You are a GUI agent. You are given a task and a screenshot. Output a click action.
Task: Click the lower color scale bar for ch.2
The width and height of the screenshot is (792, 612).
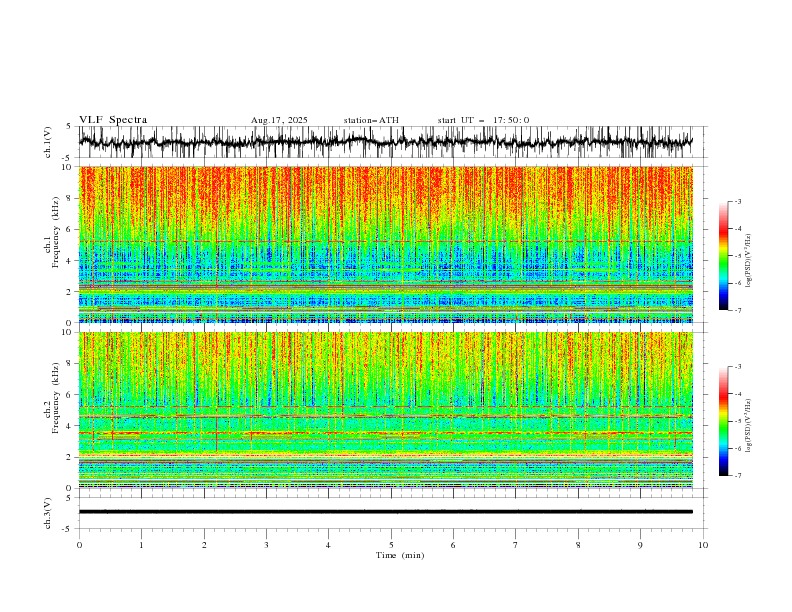pyautogui.click(x=724, y=421)
